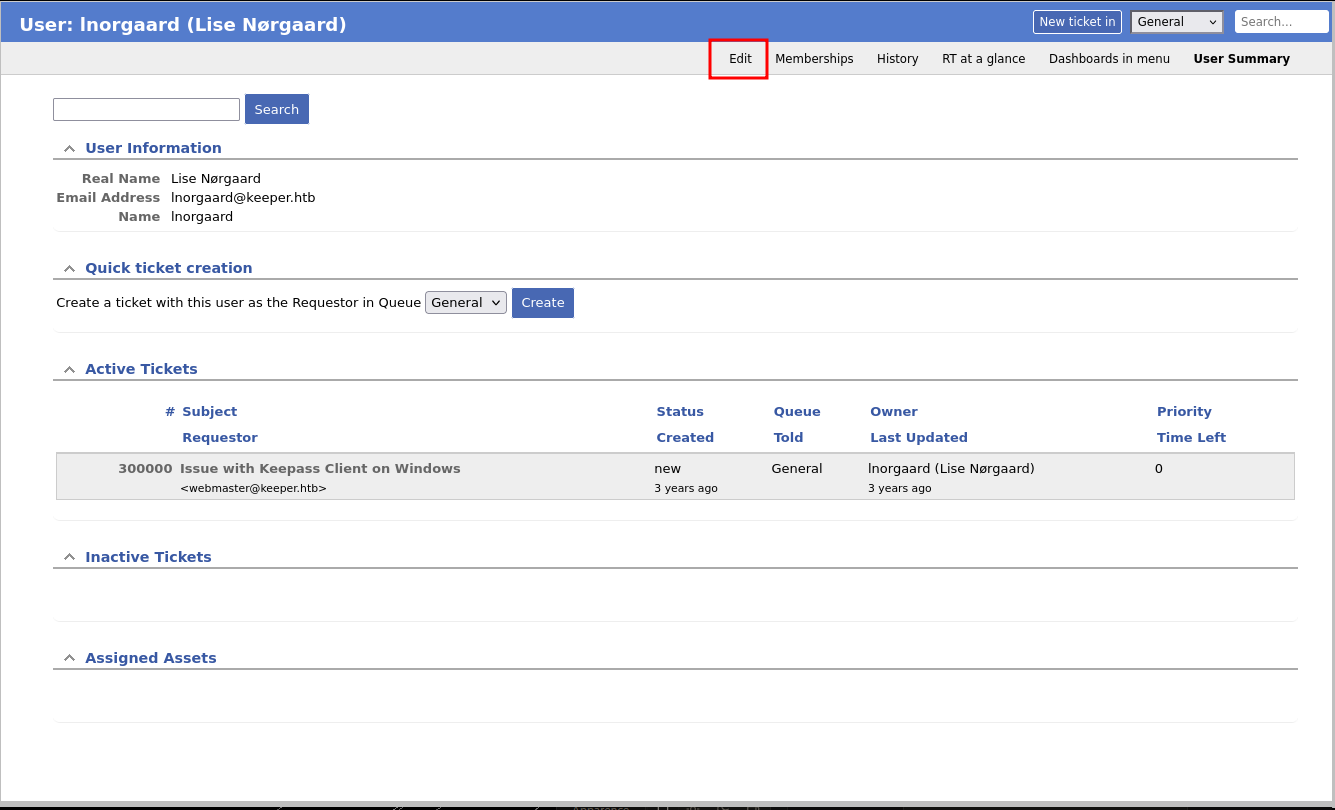Click the Inactive Tickets heading link
Screen dimensions: 1335x810
click(x=148, y=557)
